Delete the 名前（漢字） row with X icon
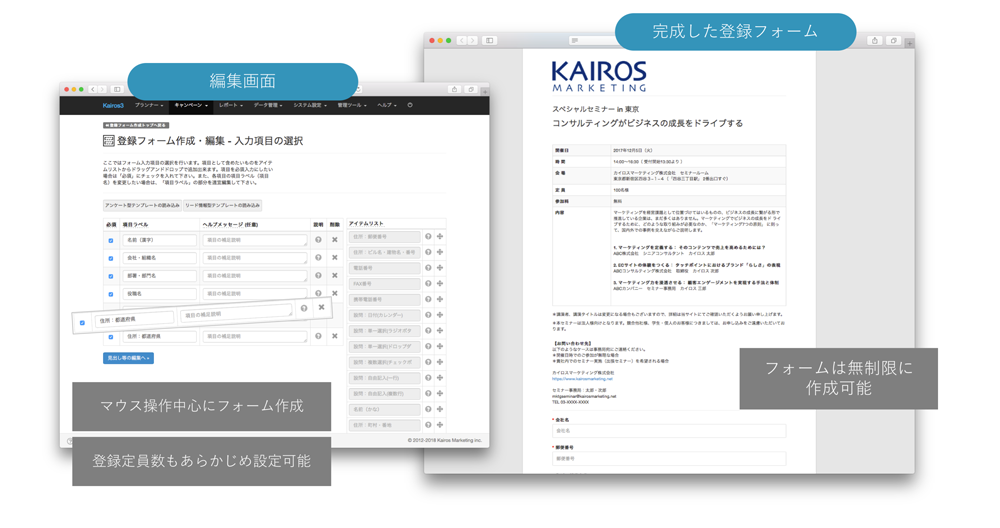1000x528 pixels. tap(334, 240)
